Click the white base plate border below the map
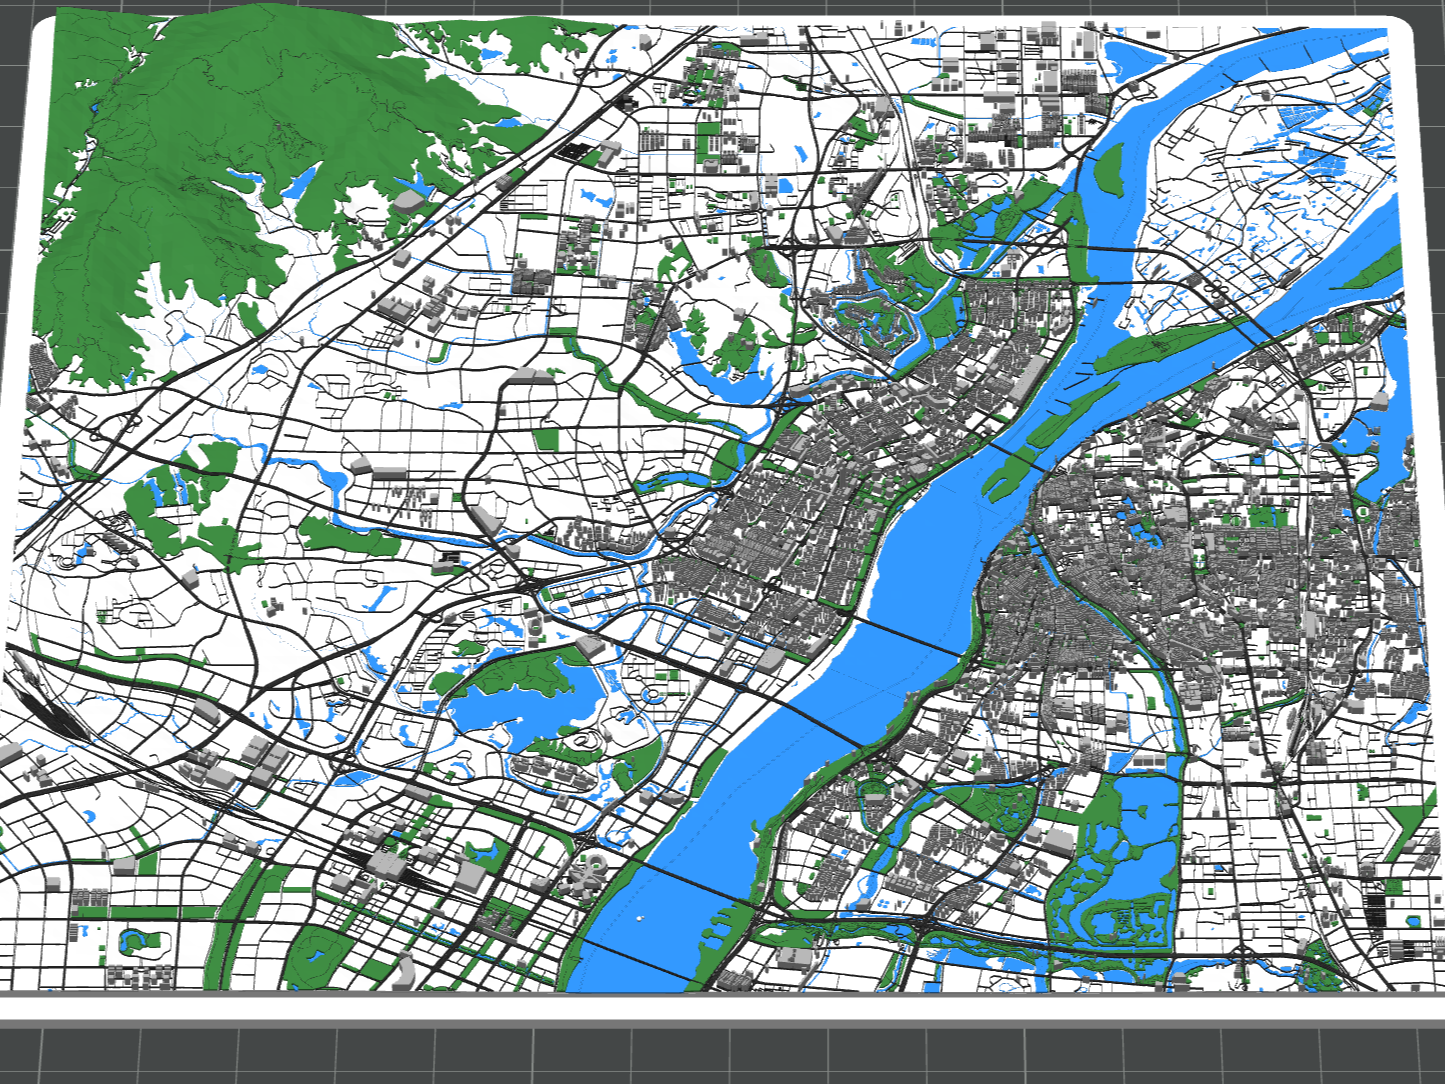This screenshot has height=1084, width=1445. 722,1008
